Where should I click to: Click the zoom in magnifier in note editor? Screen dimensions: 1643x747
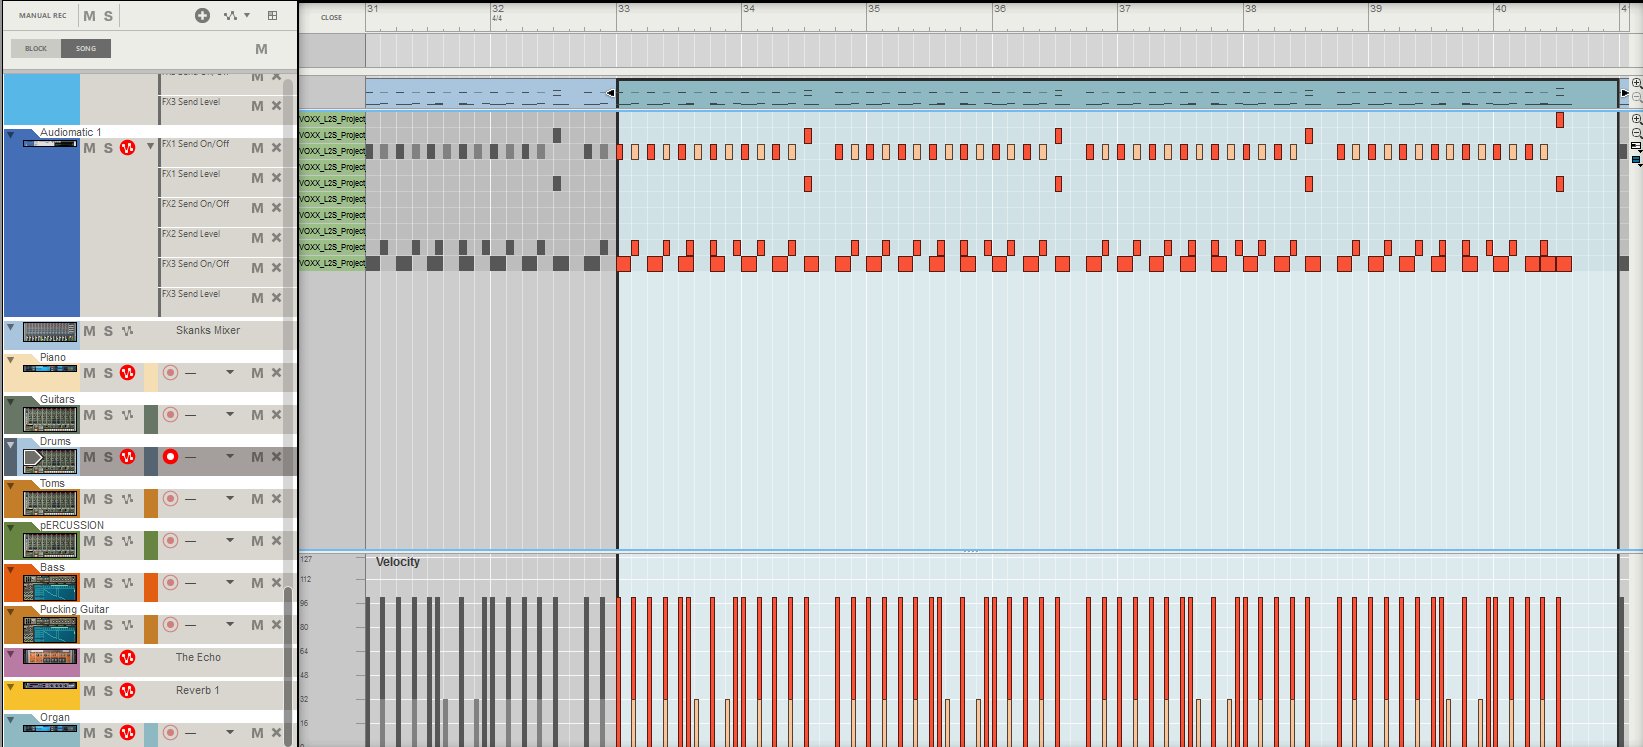(x=1636, y=119)
